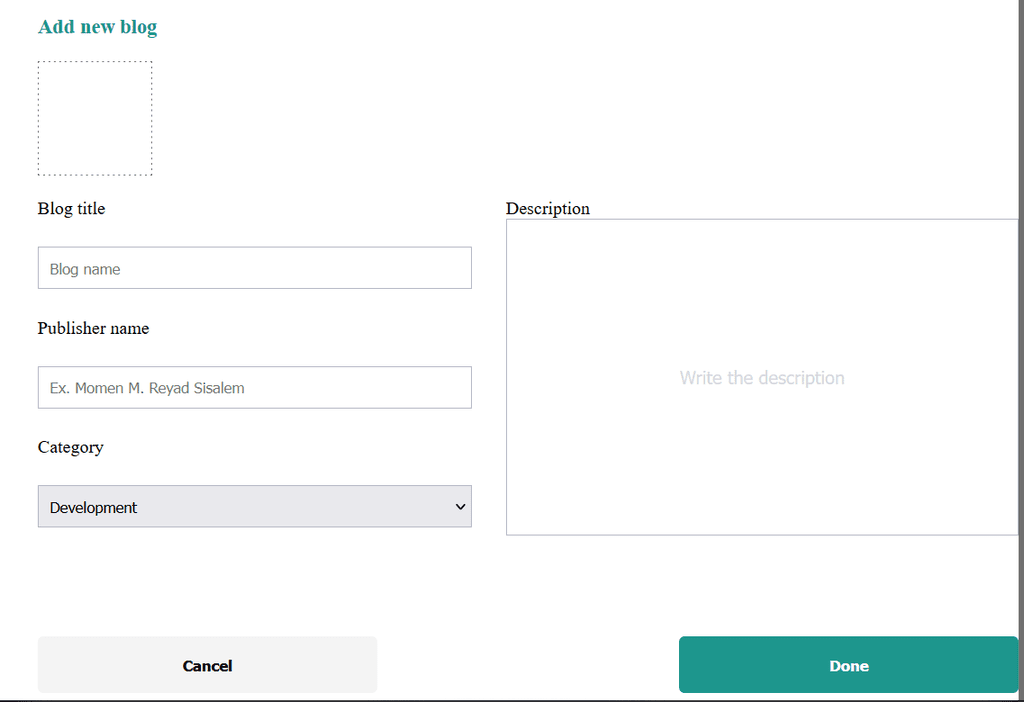Click the Category label
1024x702 pixels.
point(71,448)
